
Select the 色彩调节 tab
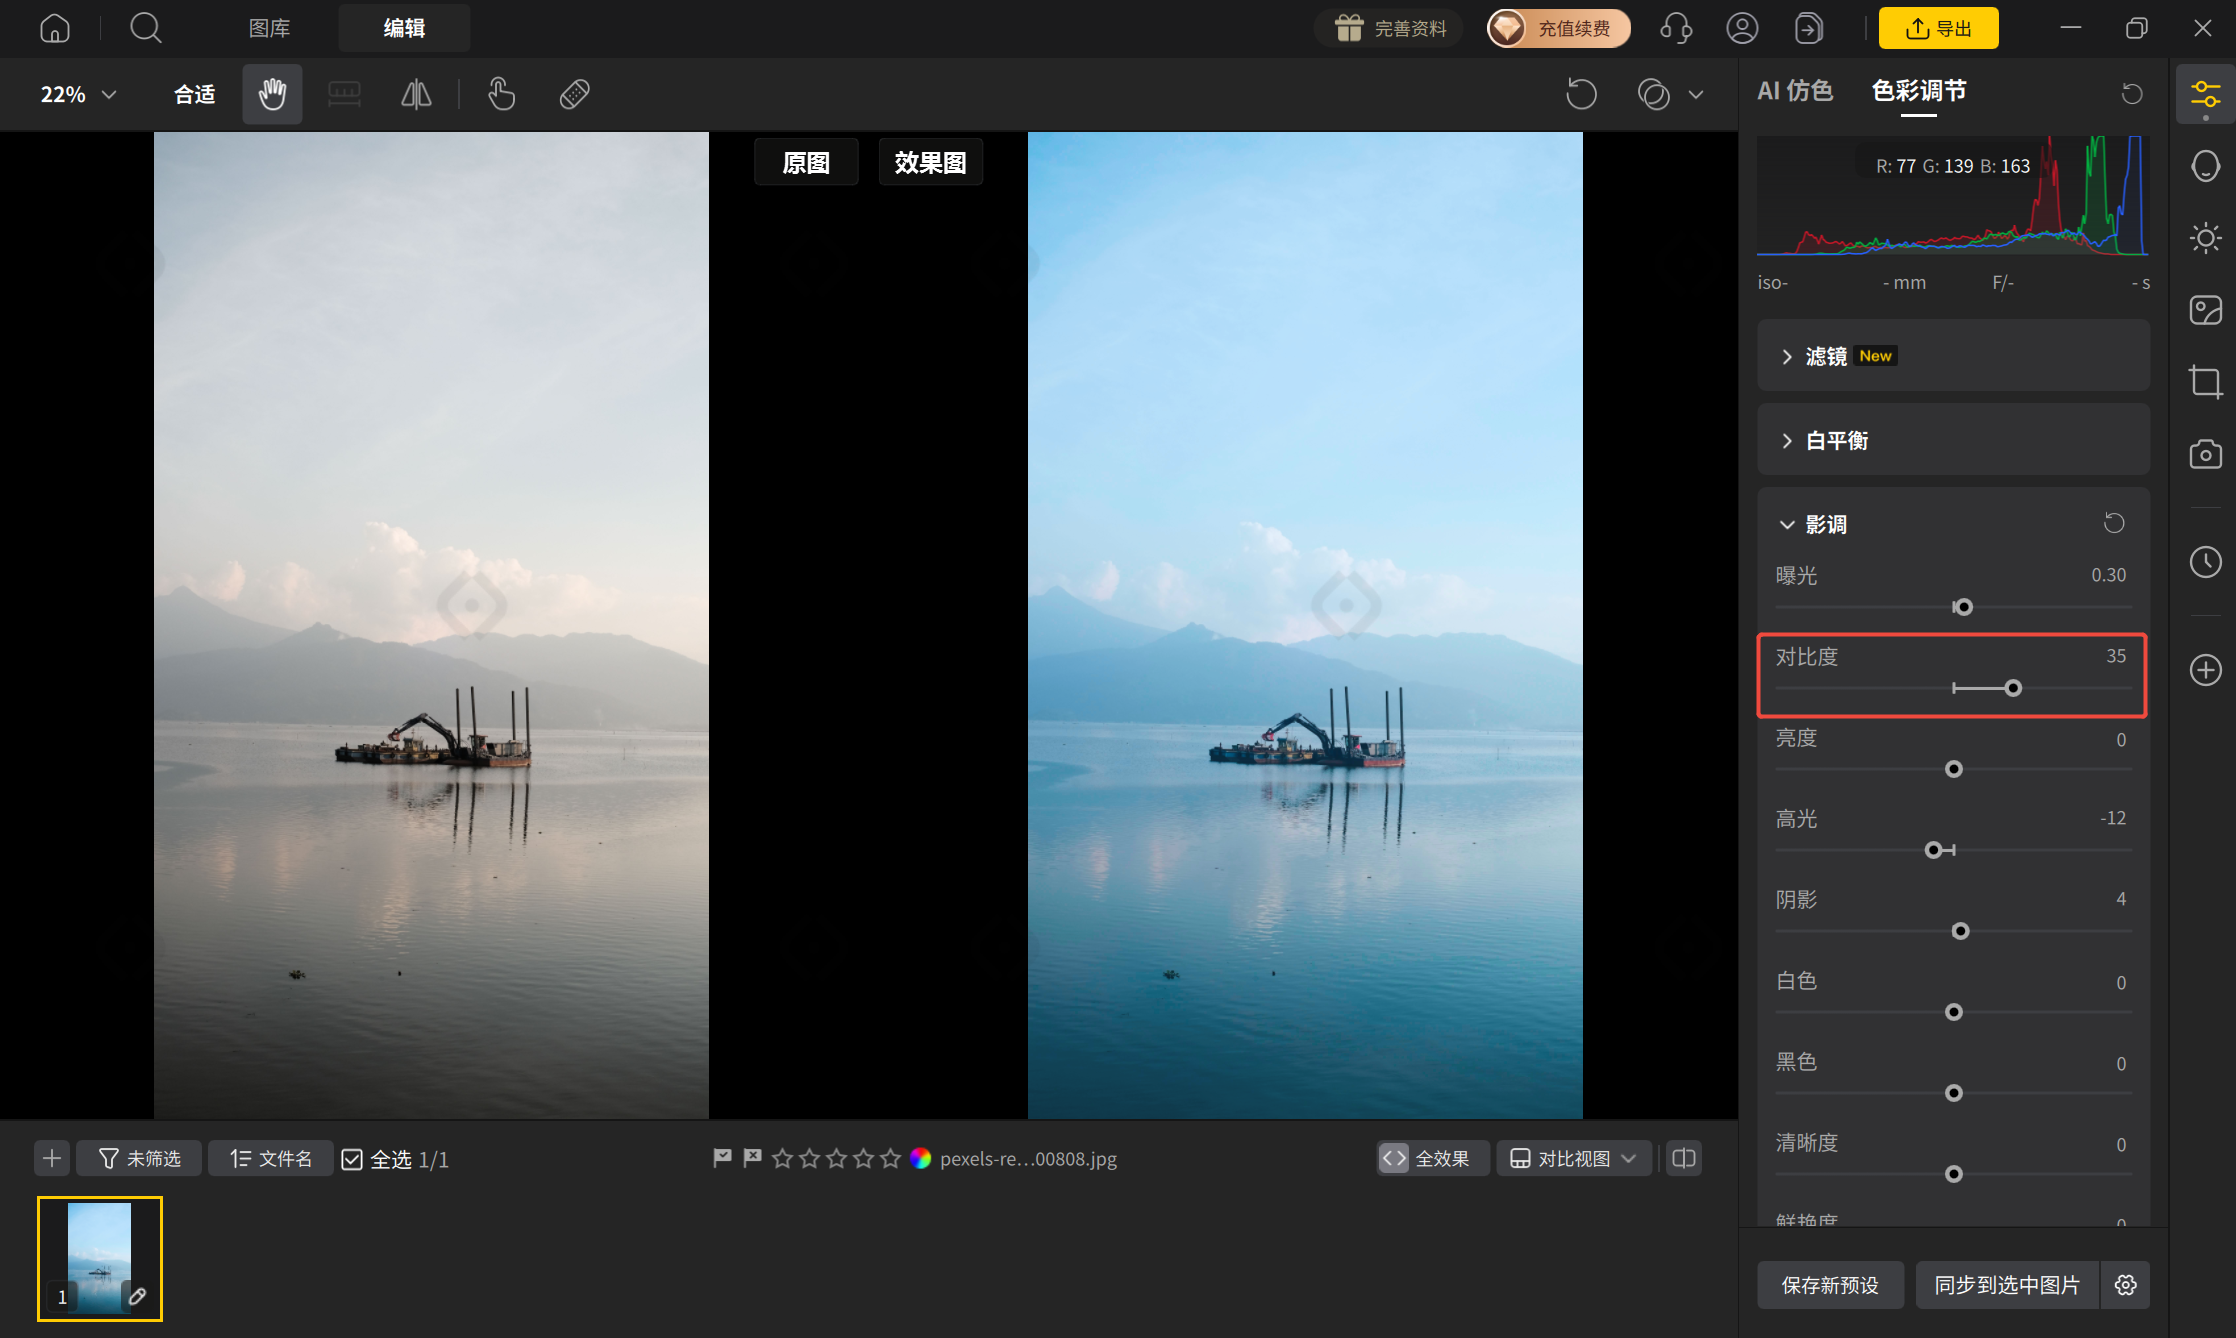tap(1918, 91)
